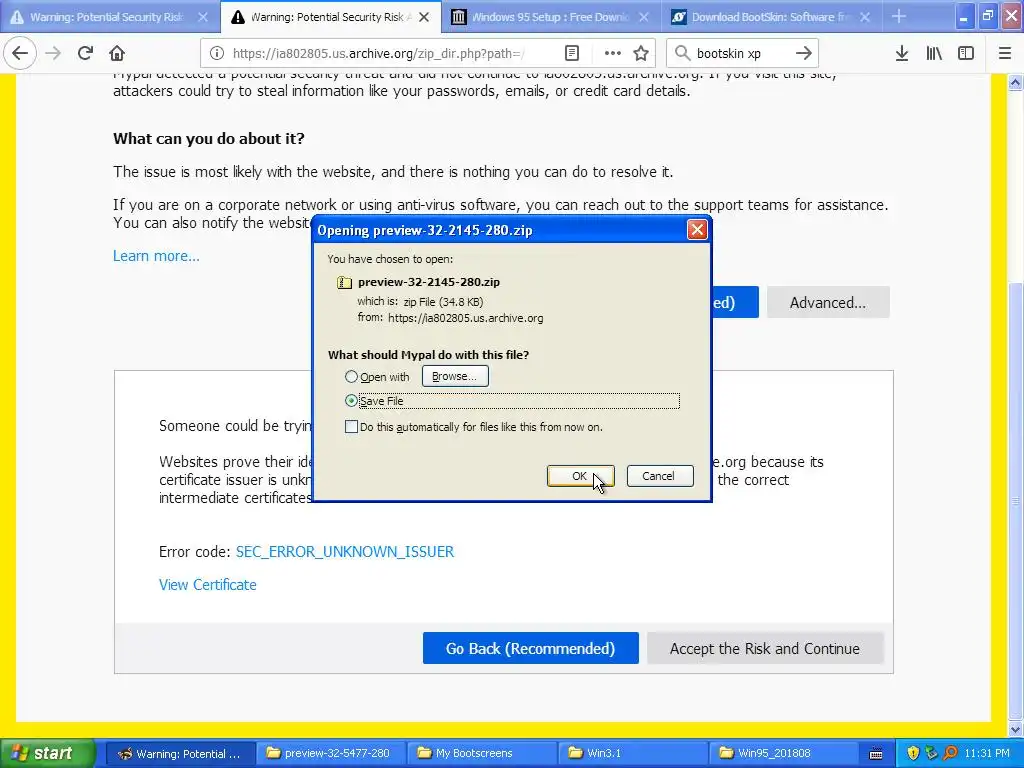Check Do this automatically for files
1024x768 pixels.
click(351, 427)
